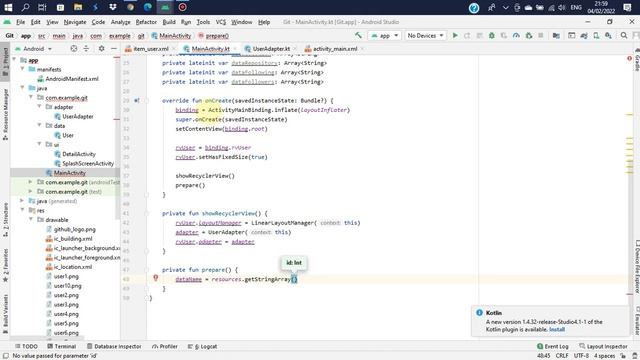Open the AVD Manager phone icon

pos(596,36)
